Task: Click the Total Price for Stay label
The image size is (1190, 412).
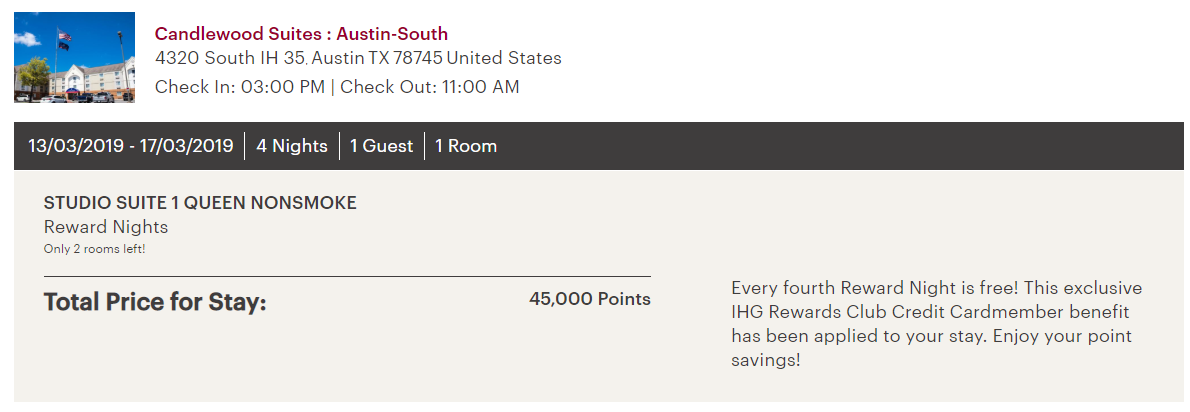Action: (x=155, y=301)
